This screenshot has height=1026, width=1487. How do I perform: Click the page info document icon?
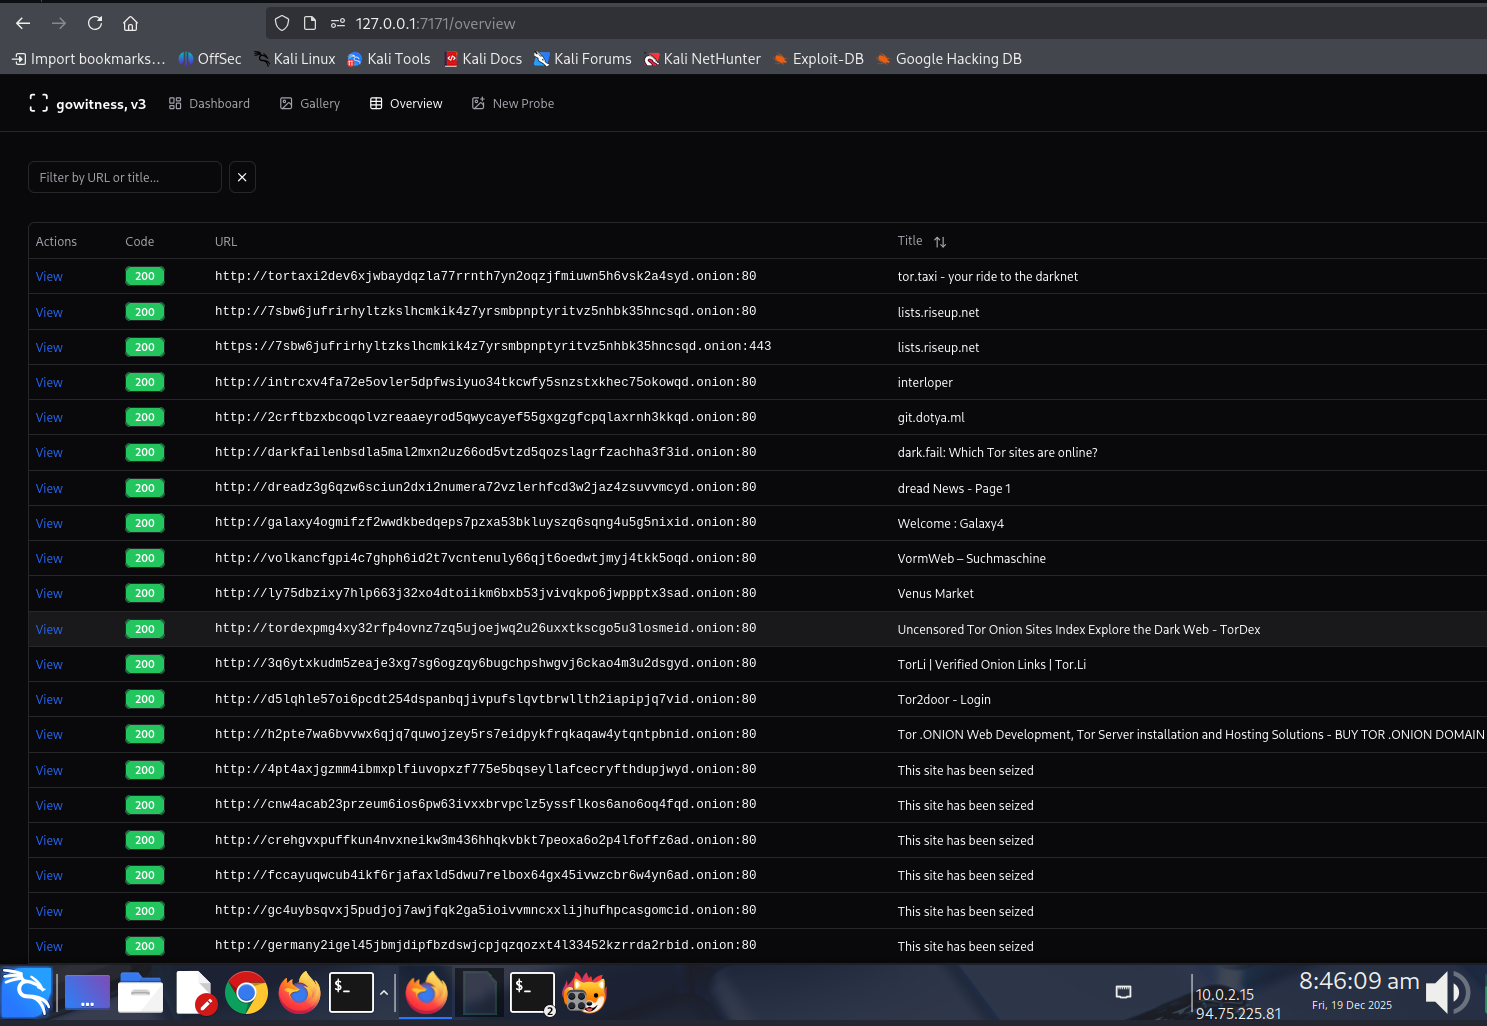(310, 23)
